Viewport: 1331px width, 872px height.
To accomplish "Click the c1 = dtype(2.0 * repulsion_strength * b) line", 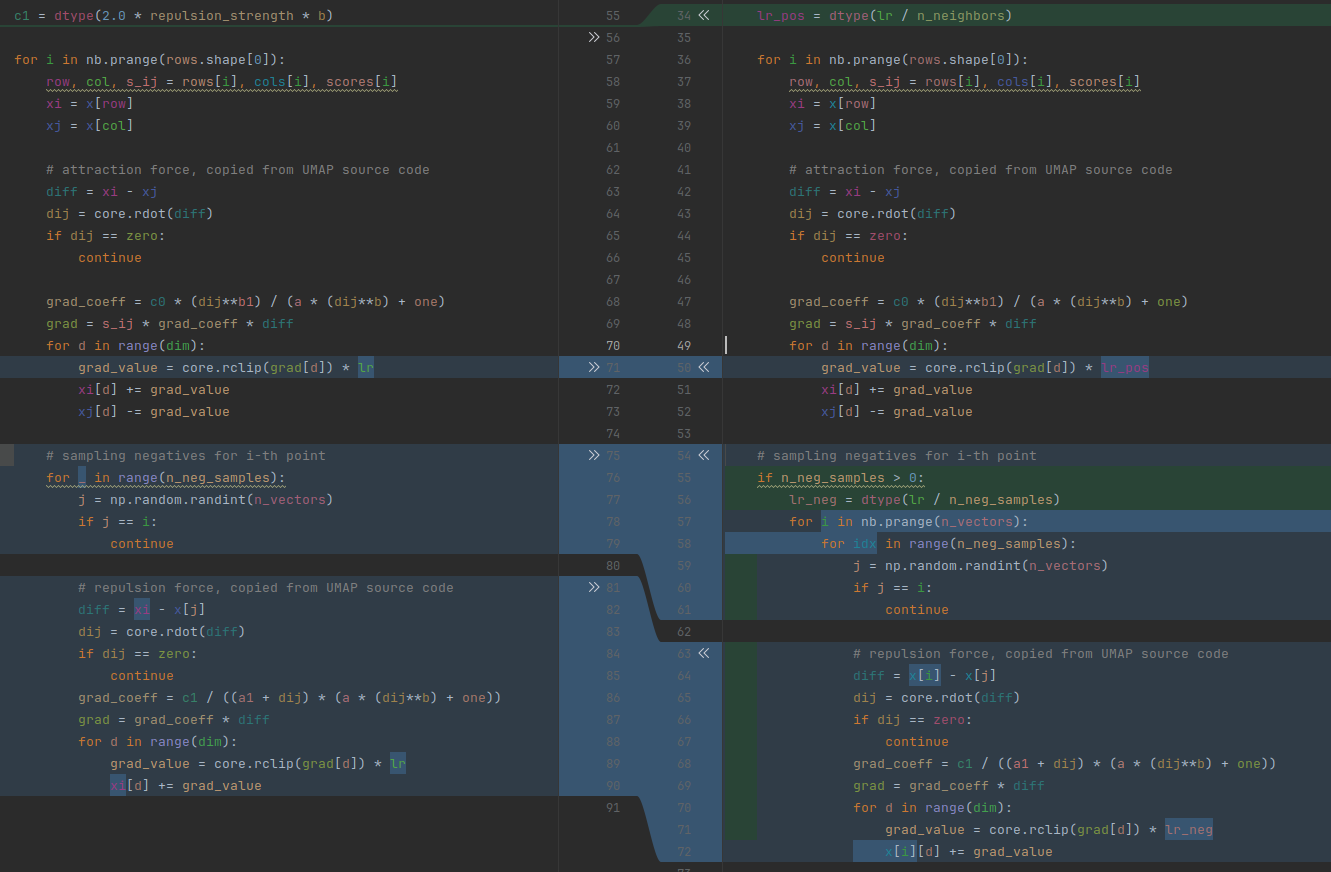I will [174, 15].
